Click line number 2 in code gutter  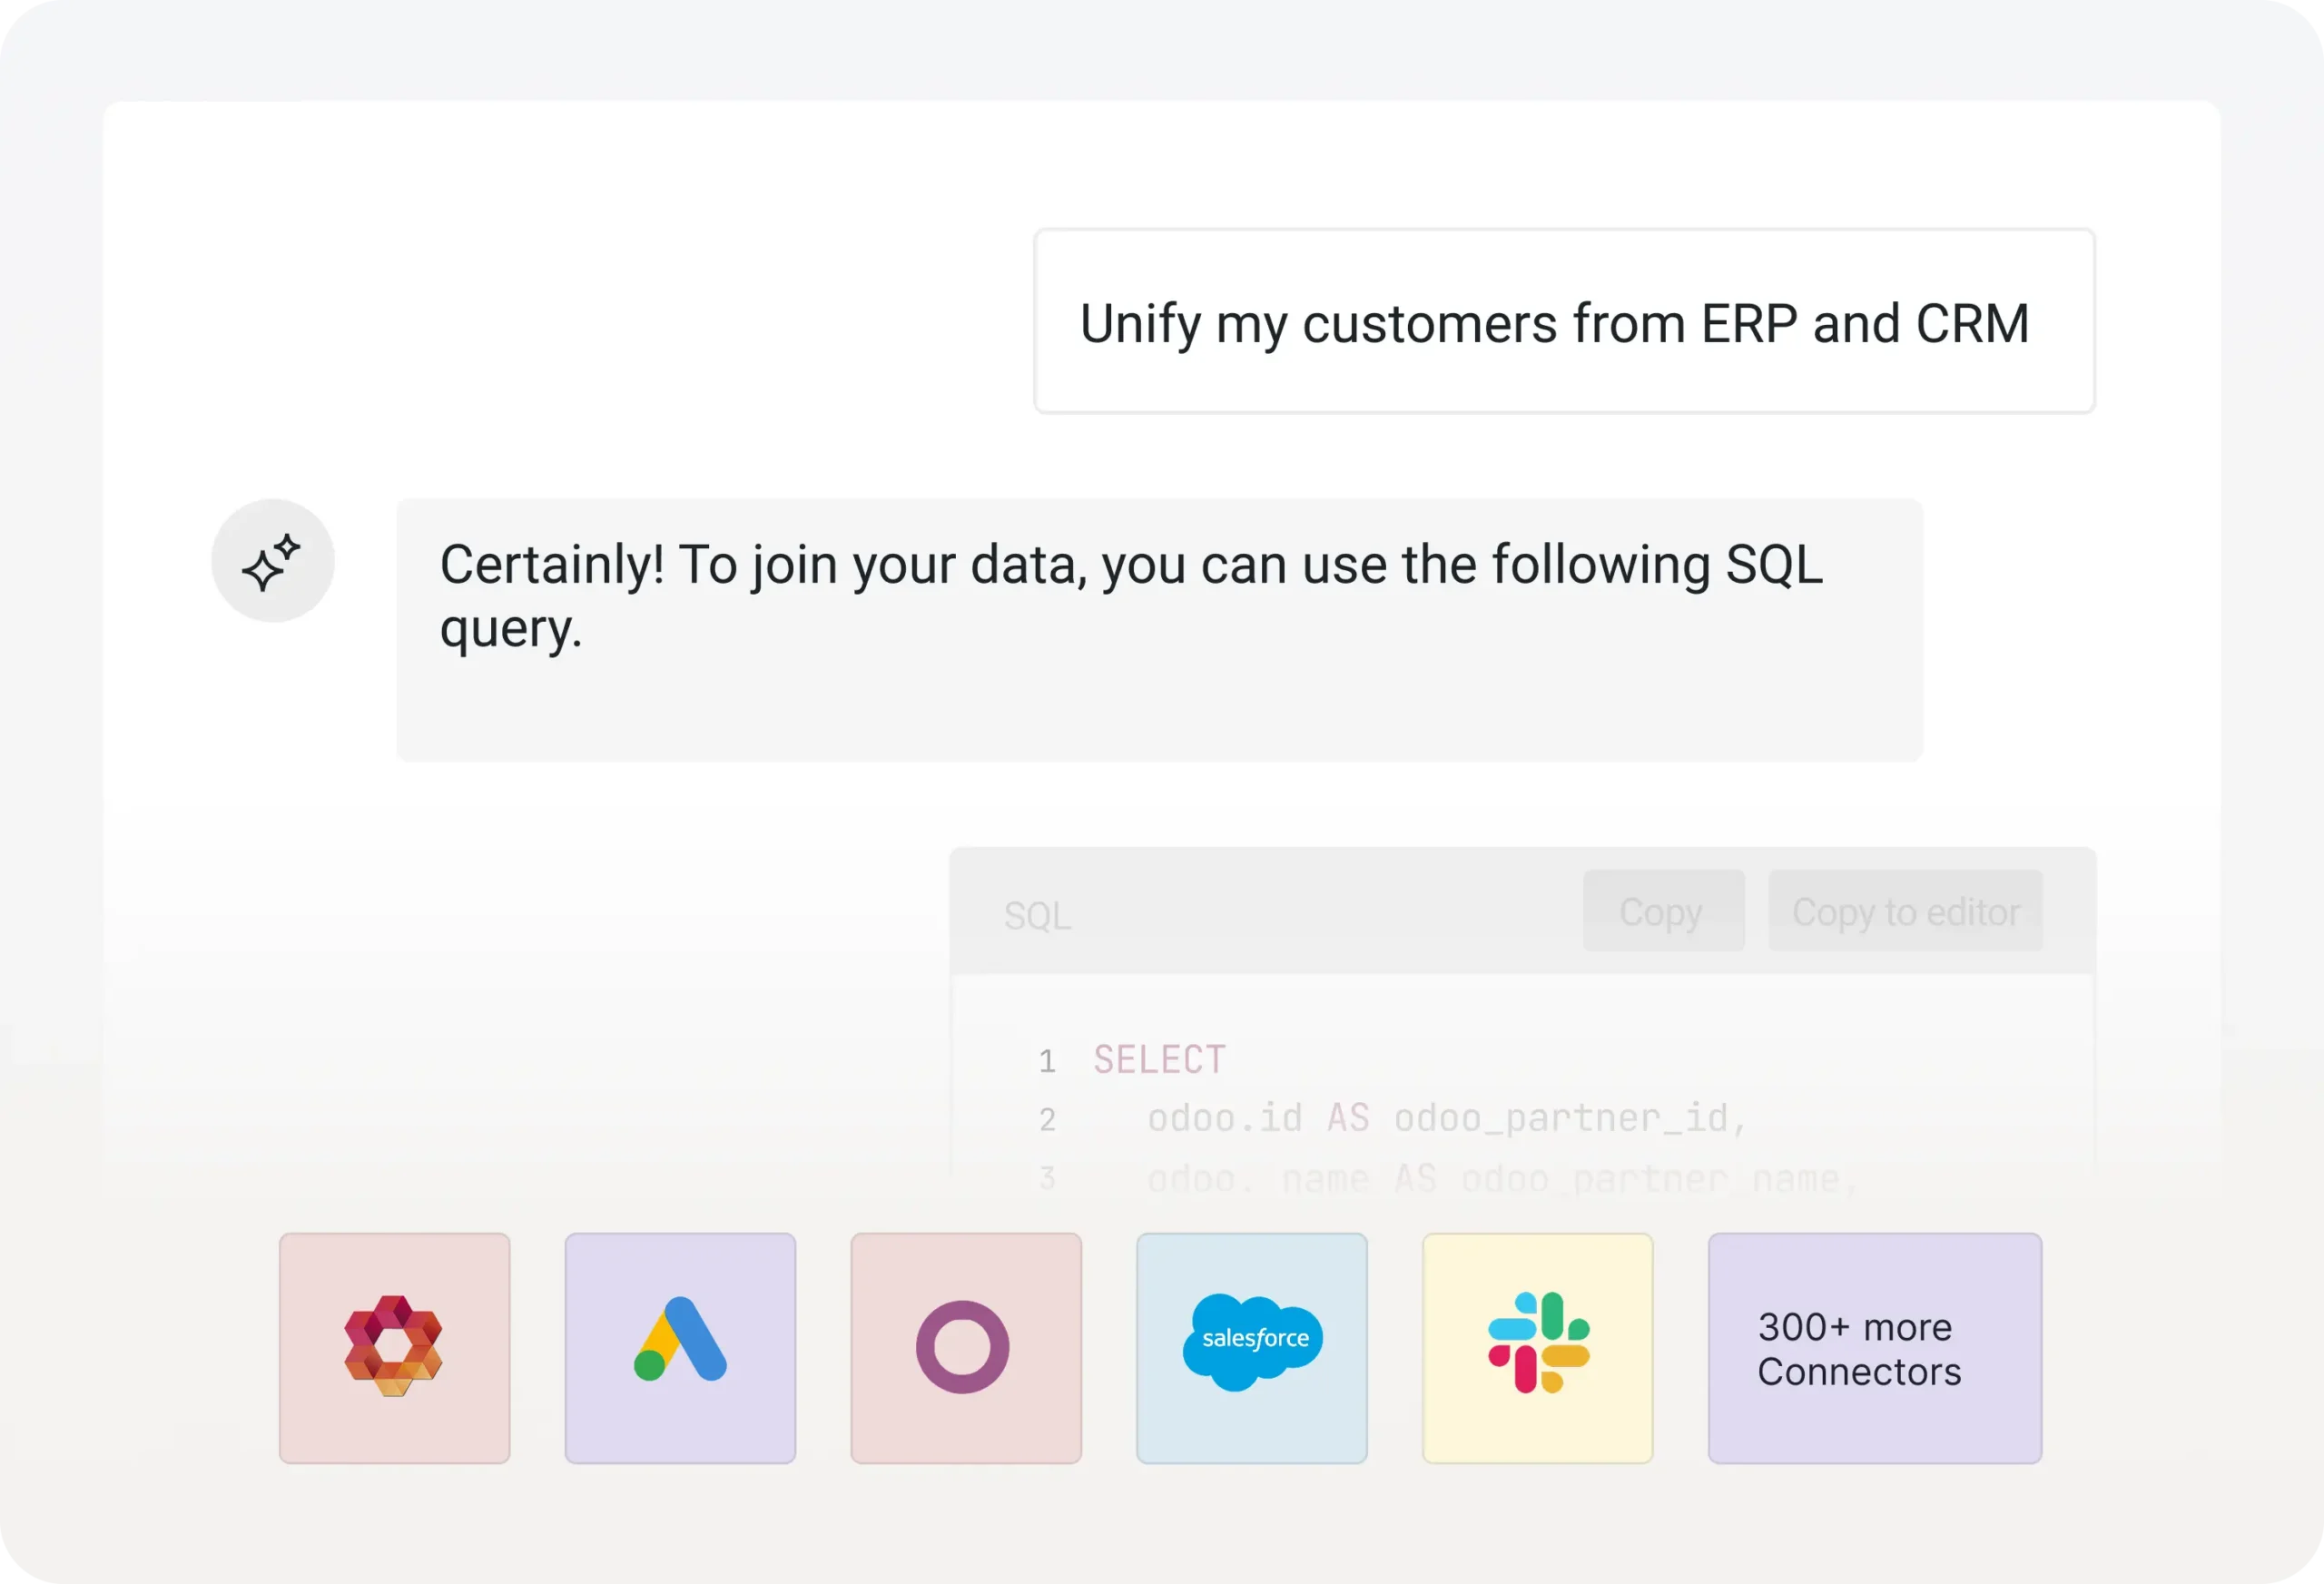pos(1047,1119)
